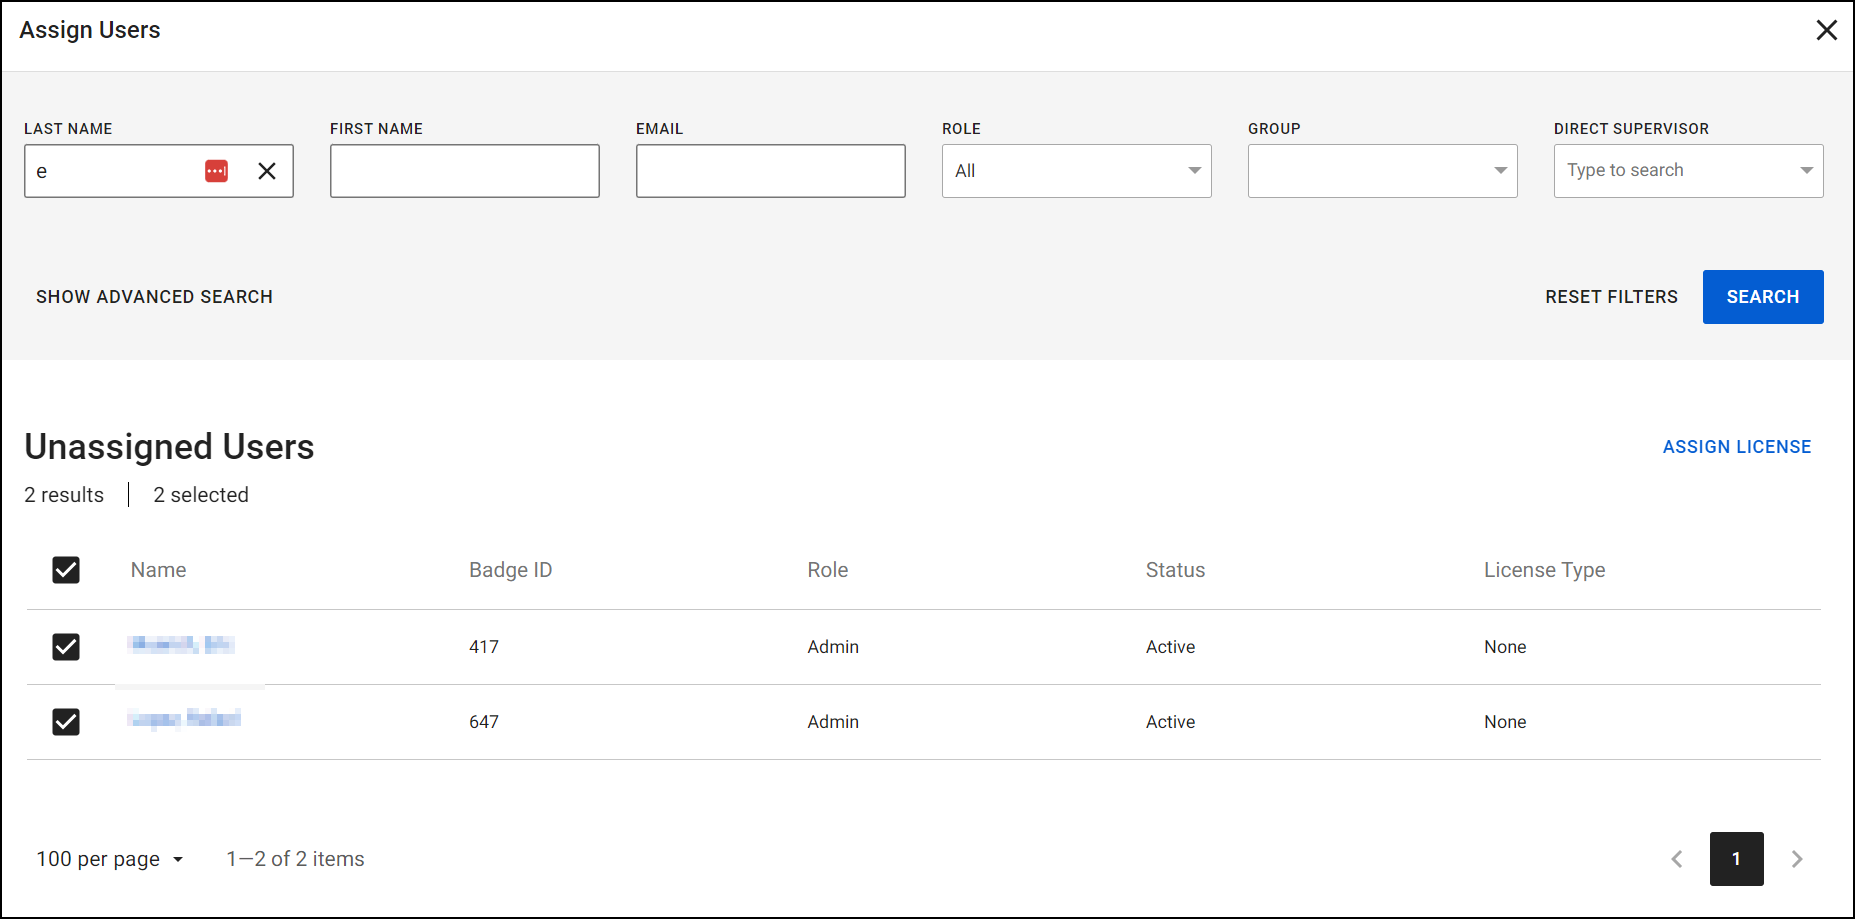
Task: Close the Assign Users dialog
Action: coord(1826,30)
